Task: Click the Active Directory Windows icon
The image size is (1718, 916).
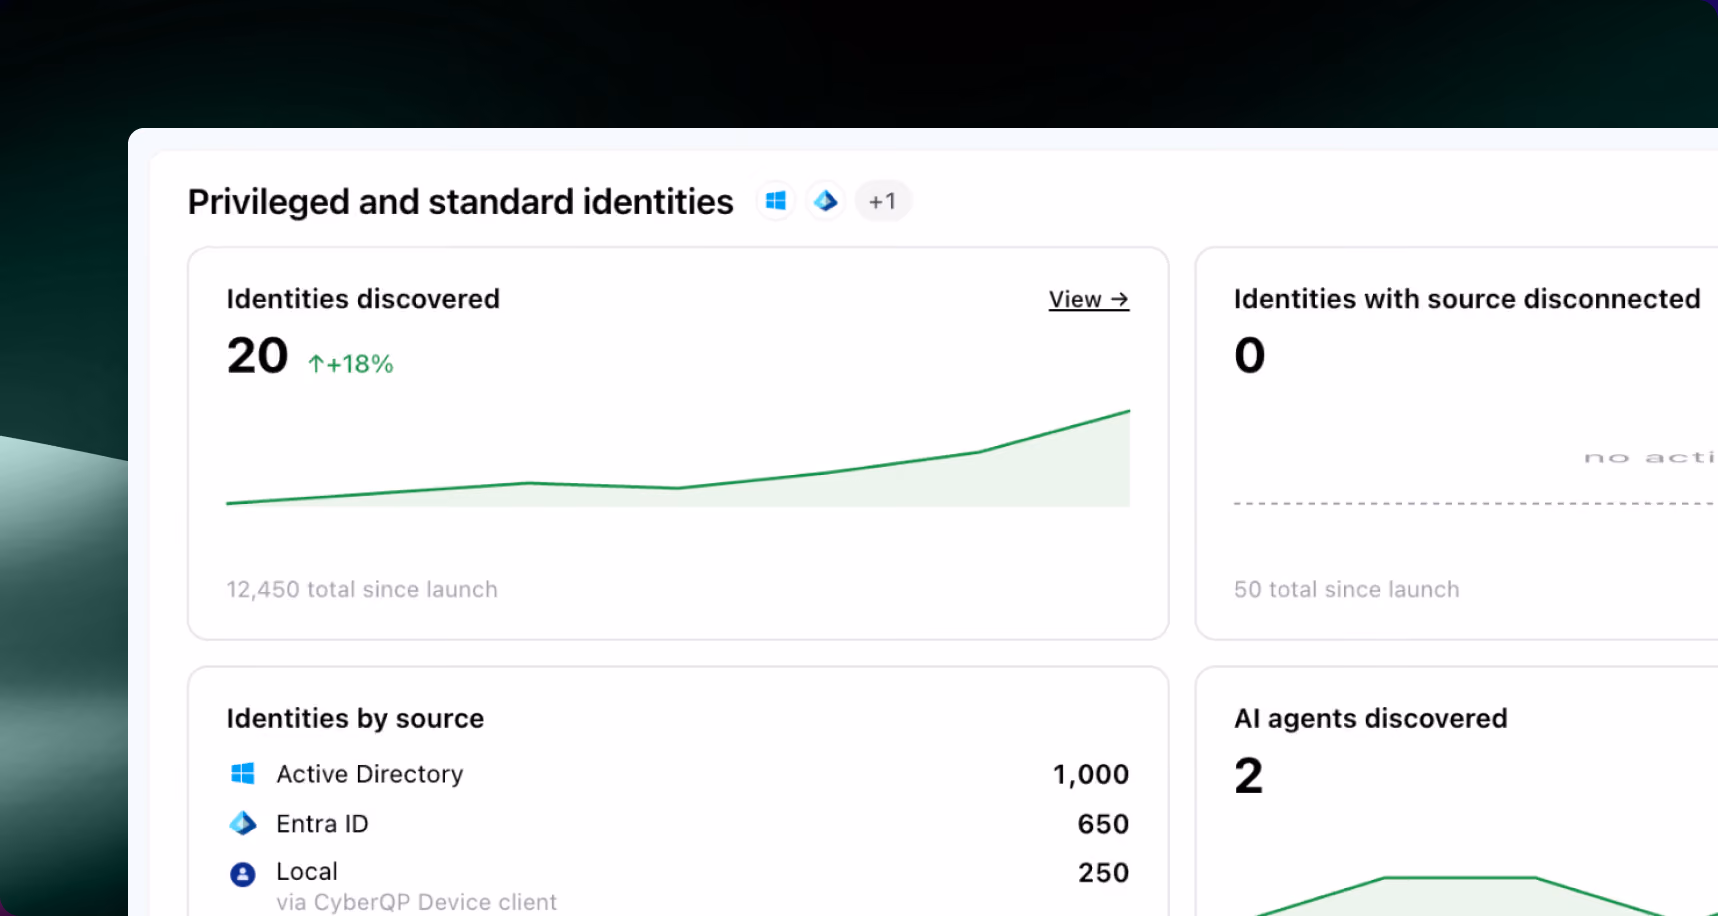Action: (243, 773)
